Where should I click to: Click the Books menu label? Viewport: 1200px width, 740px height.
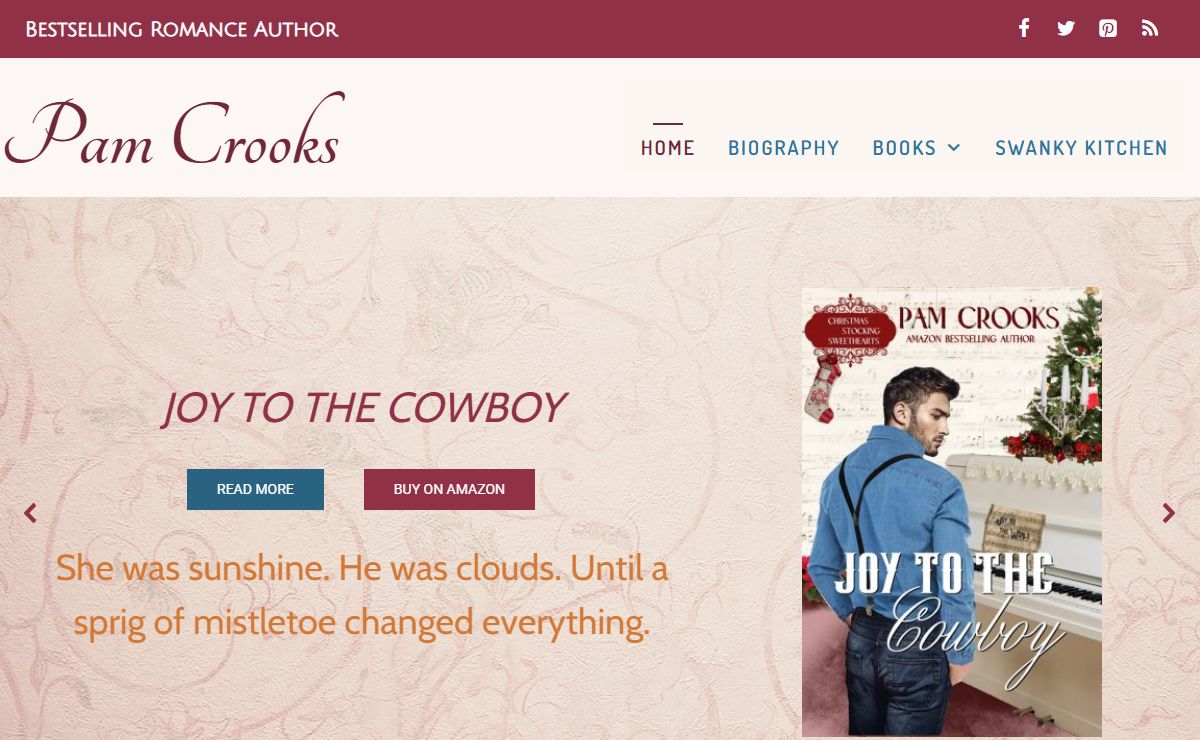(904, 148)
